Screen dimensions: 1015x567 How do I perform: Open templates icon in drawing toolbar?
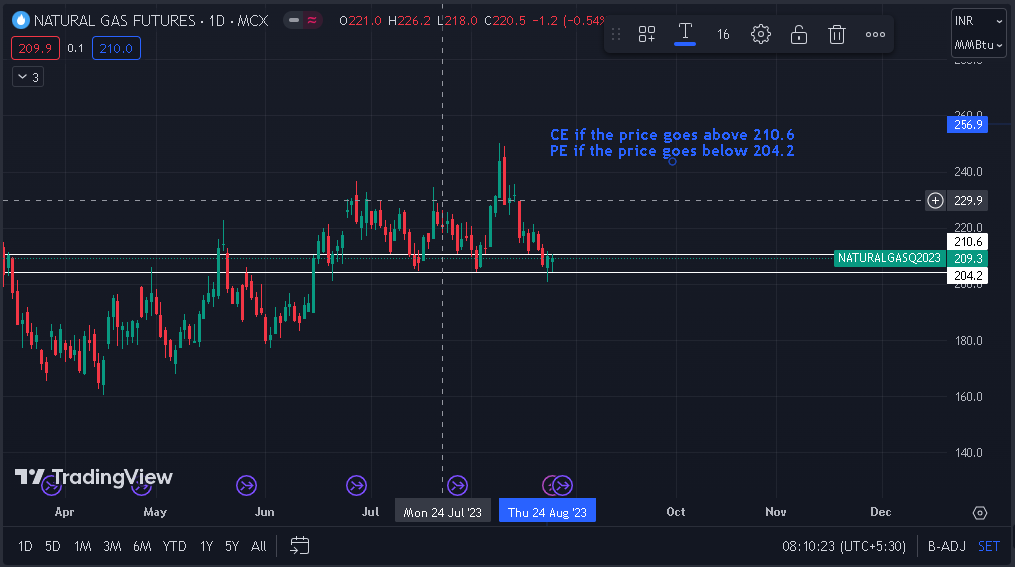point(647,34)
